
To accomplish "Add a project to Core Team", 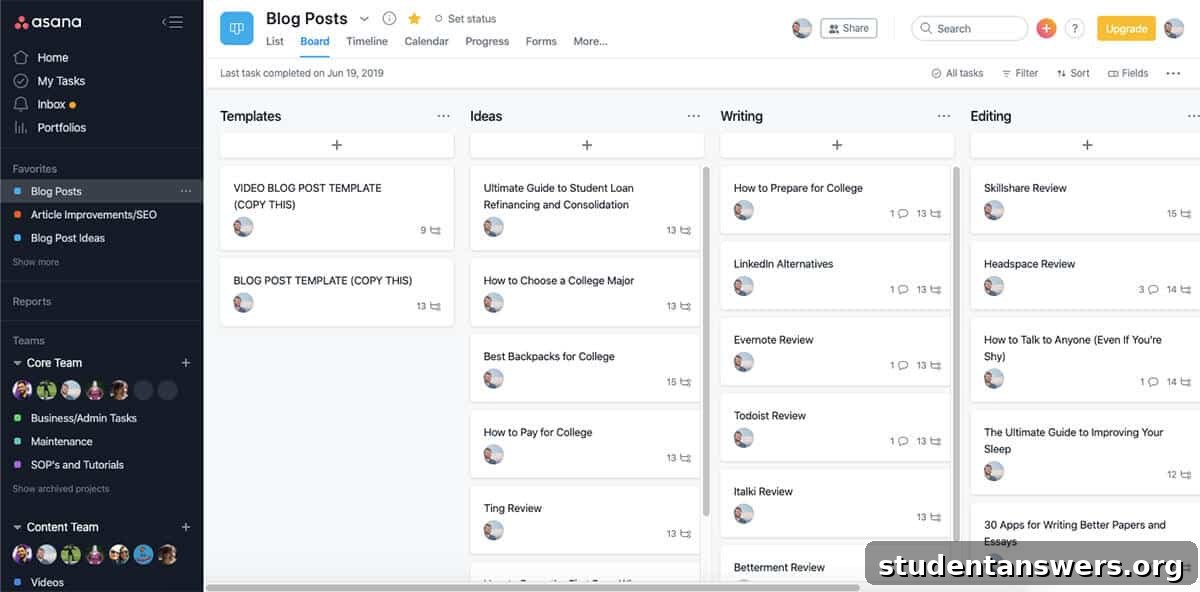I will click(x=185, y=363).
